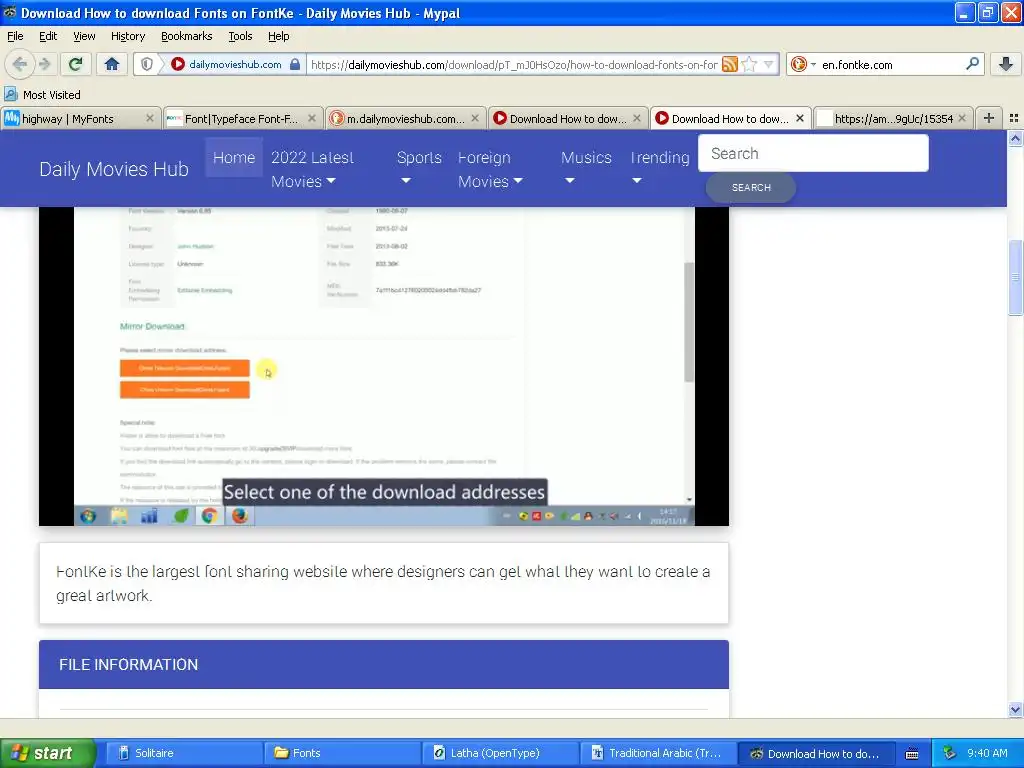Open the Help menu

278,36
